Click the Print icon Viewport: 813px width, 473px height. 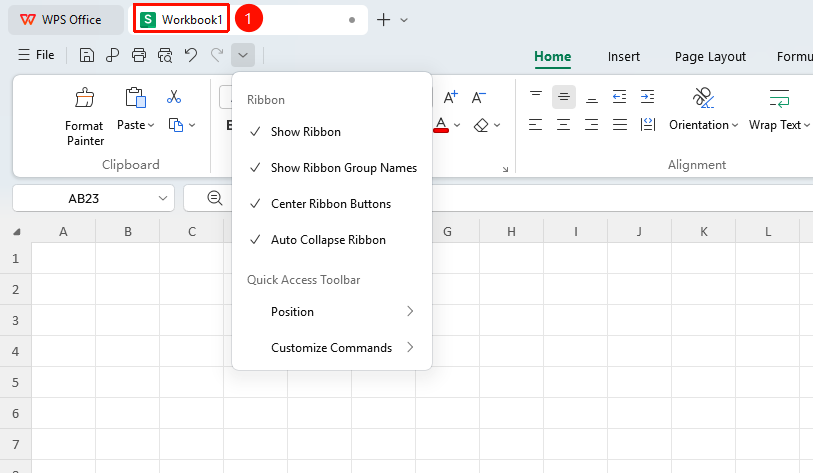click(139, 55)
